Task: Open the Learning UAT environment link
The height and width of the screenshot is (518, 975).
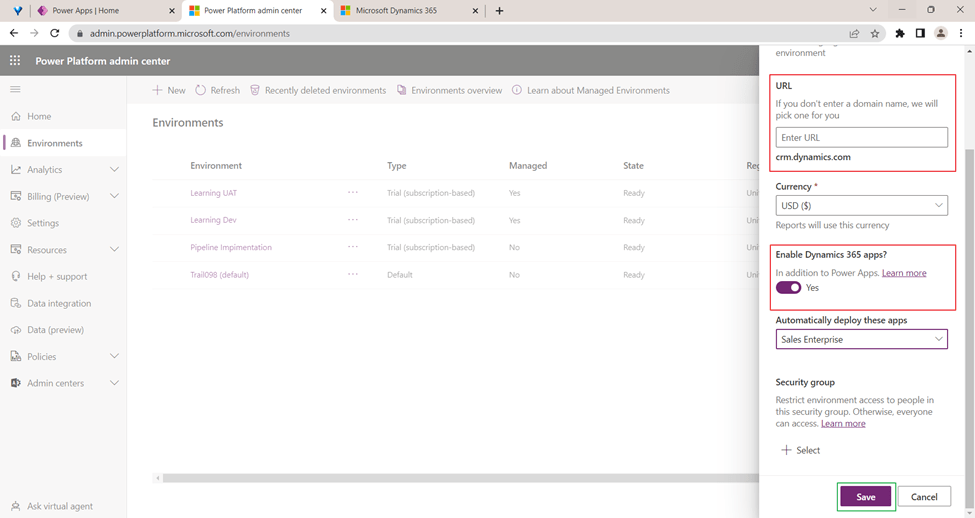Action: [213, 193]
